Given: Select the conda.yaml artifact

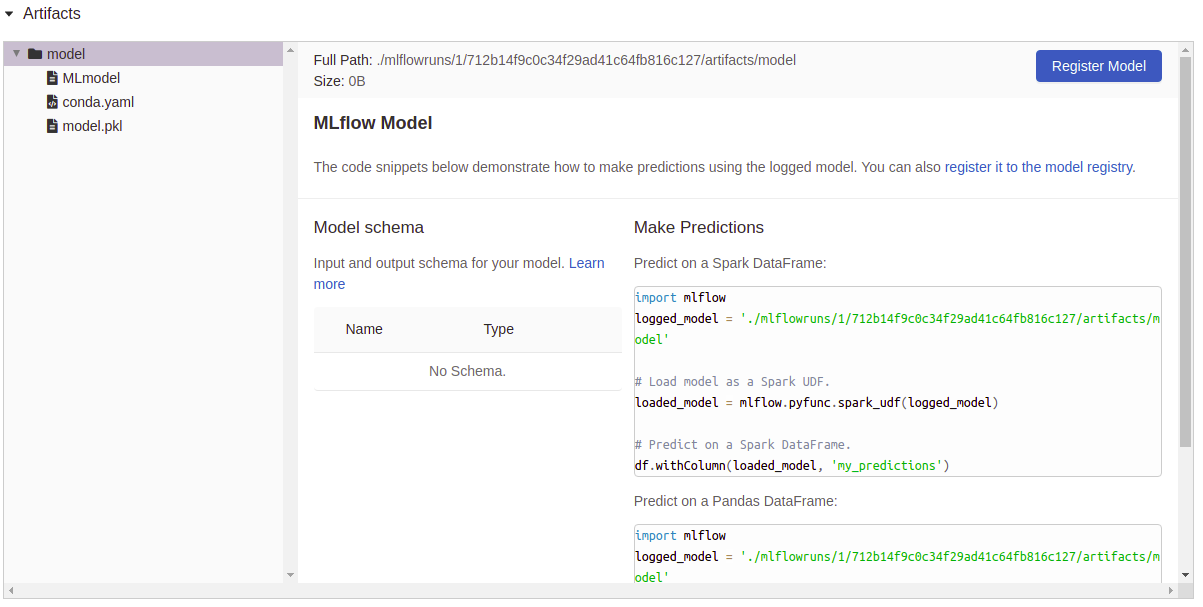Looking at the screenshot, I should pos(99,101).
